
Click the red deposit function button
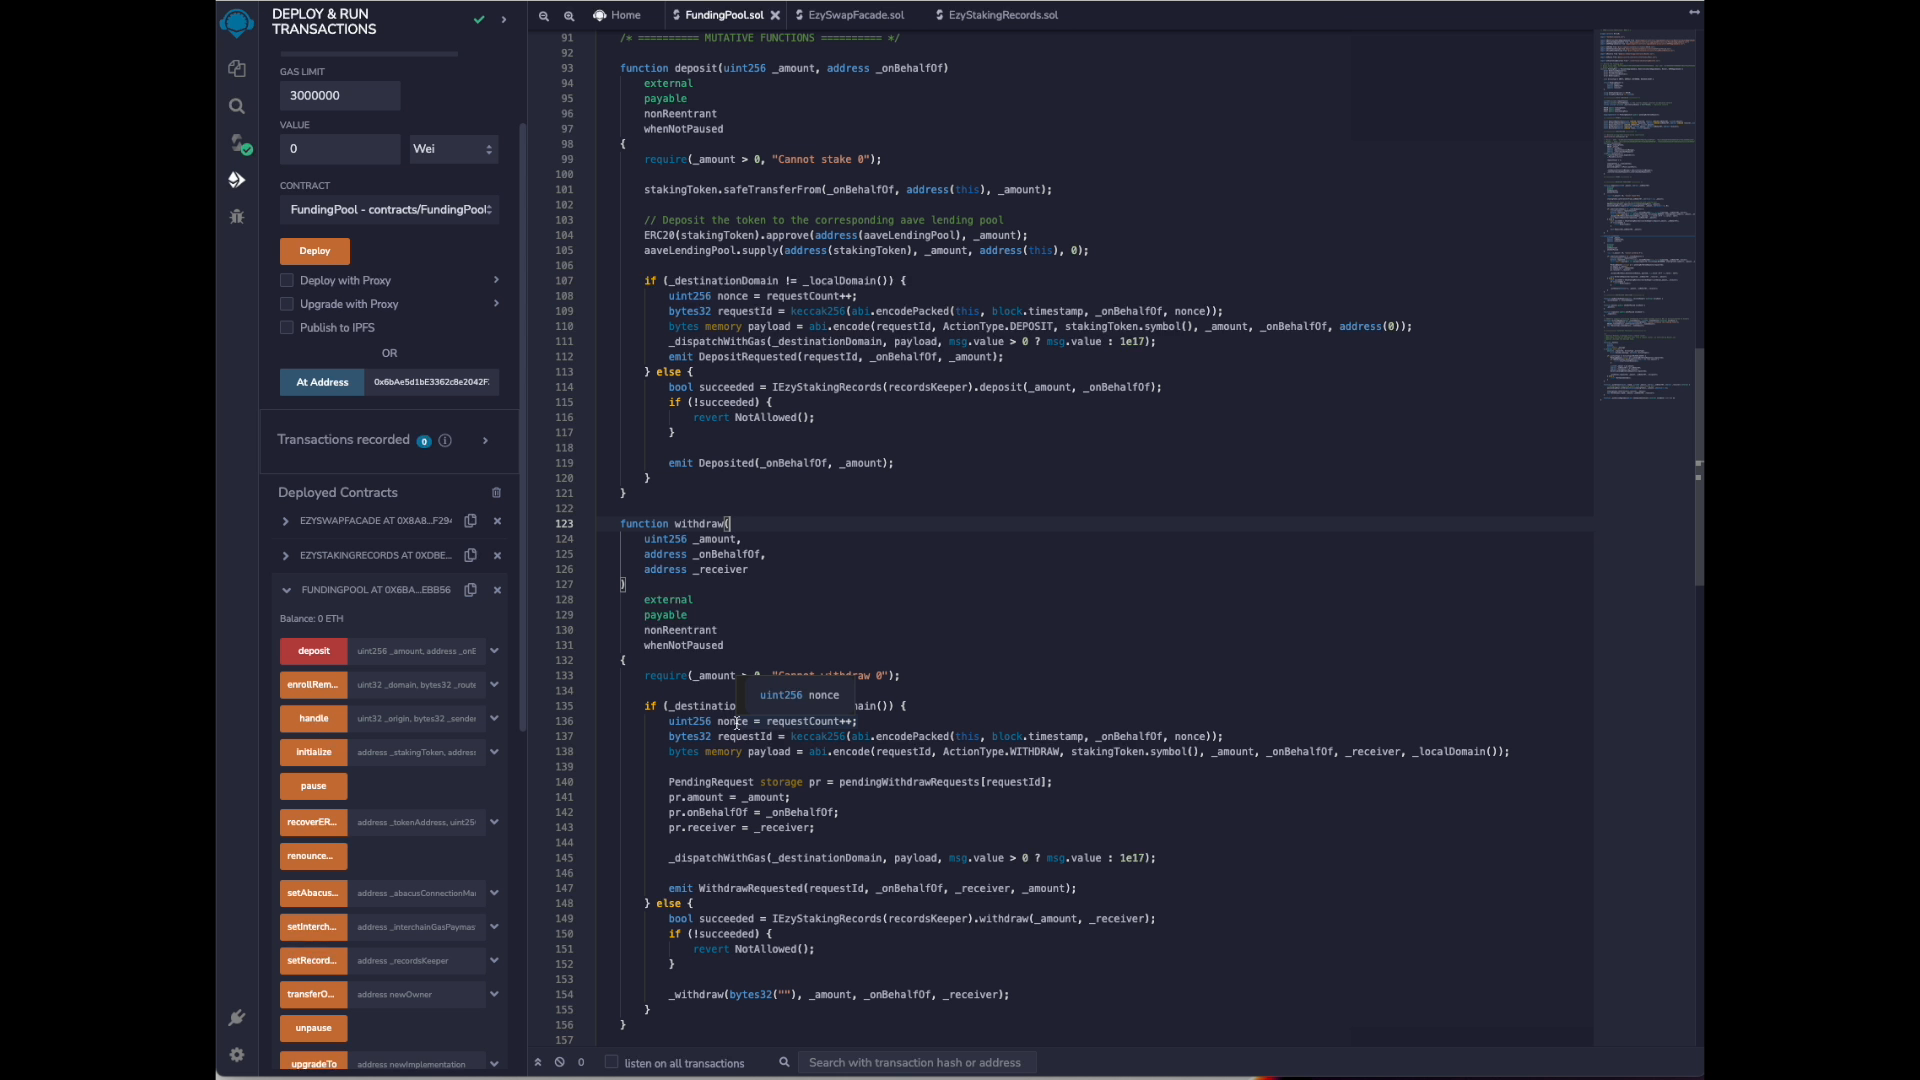pos(314,651)
